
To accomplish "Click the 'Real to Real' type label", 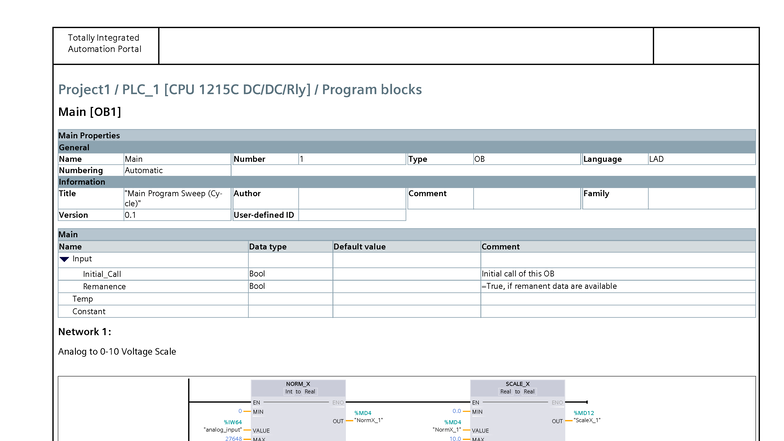I will 518,392.
